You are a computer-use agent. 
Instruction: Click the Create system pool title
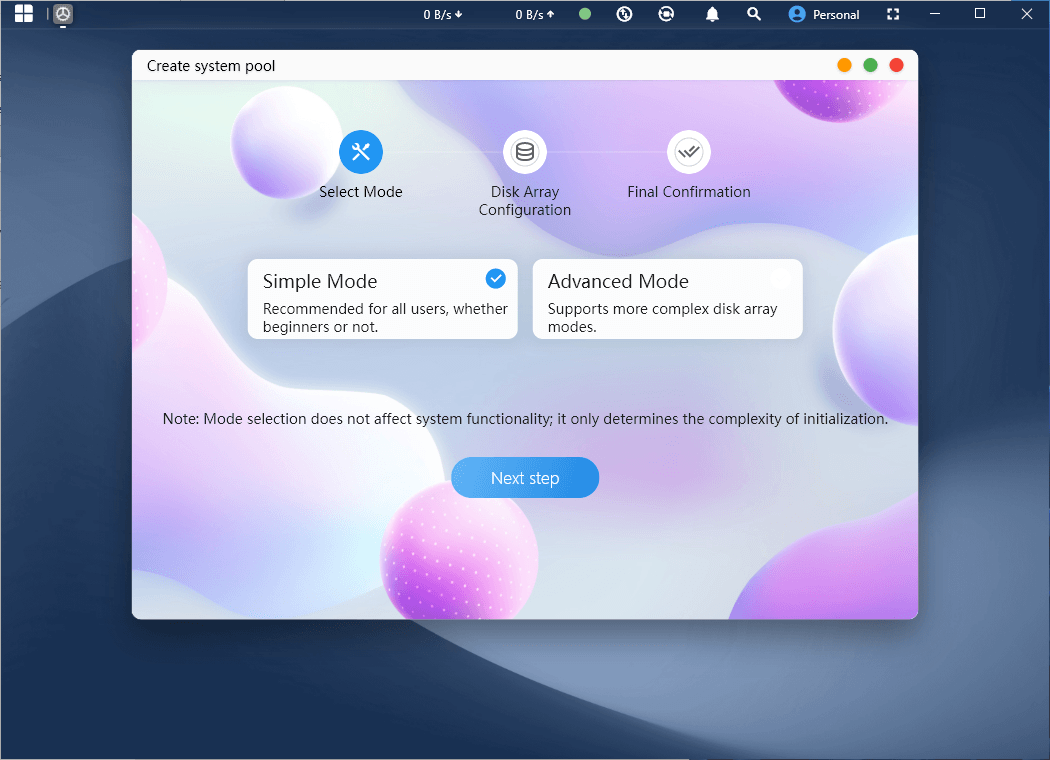[x=211, y=66]
